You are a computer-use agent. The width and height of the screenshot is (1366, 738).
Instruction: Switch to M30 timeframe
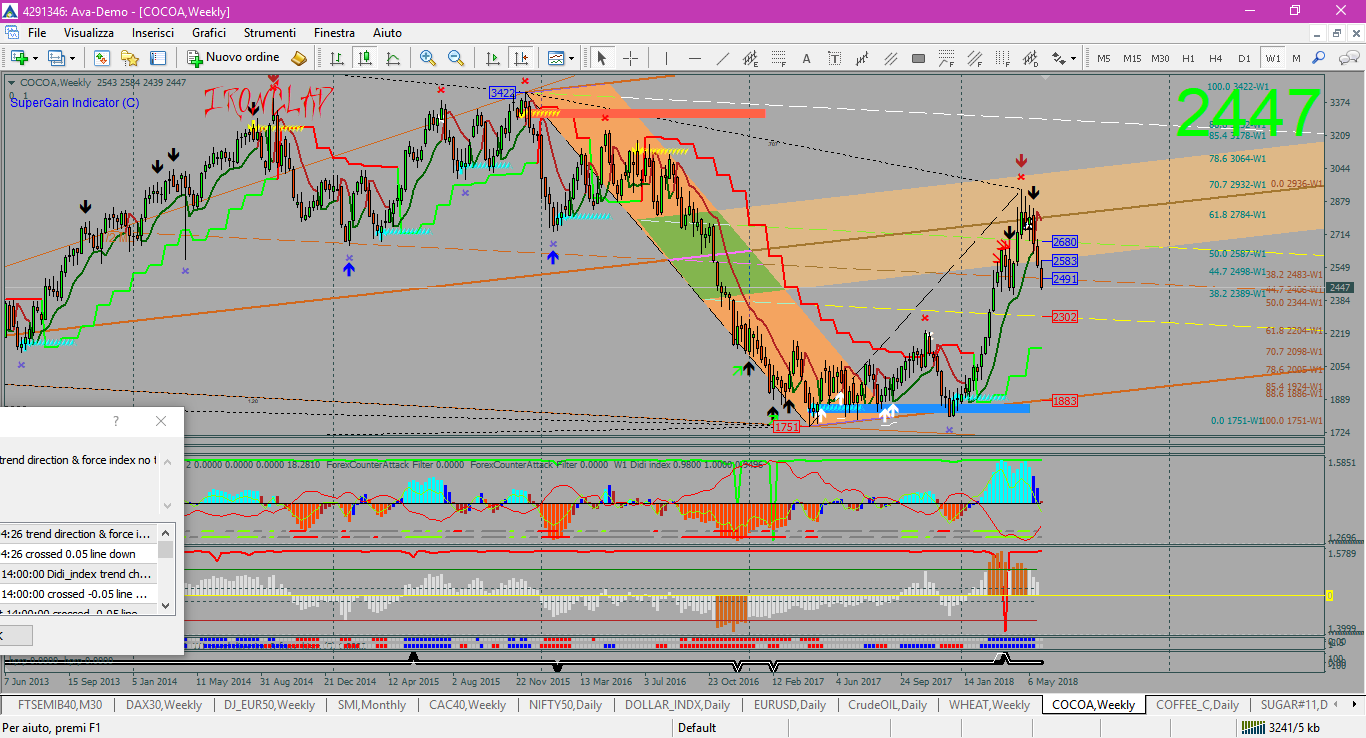click(x=1160, y=58)
